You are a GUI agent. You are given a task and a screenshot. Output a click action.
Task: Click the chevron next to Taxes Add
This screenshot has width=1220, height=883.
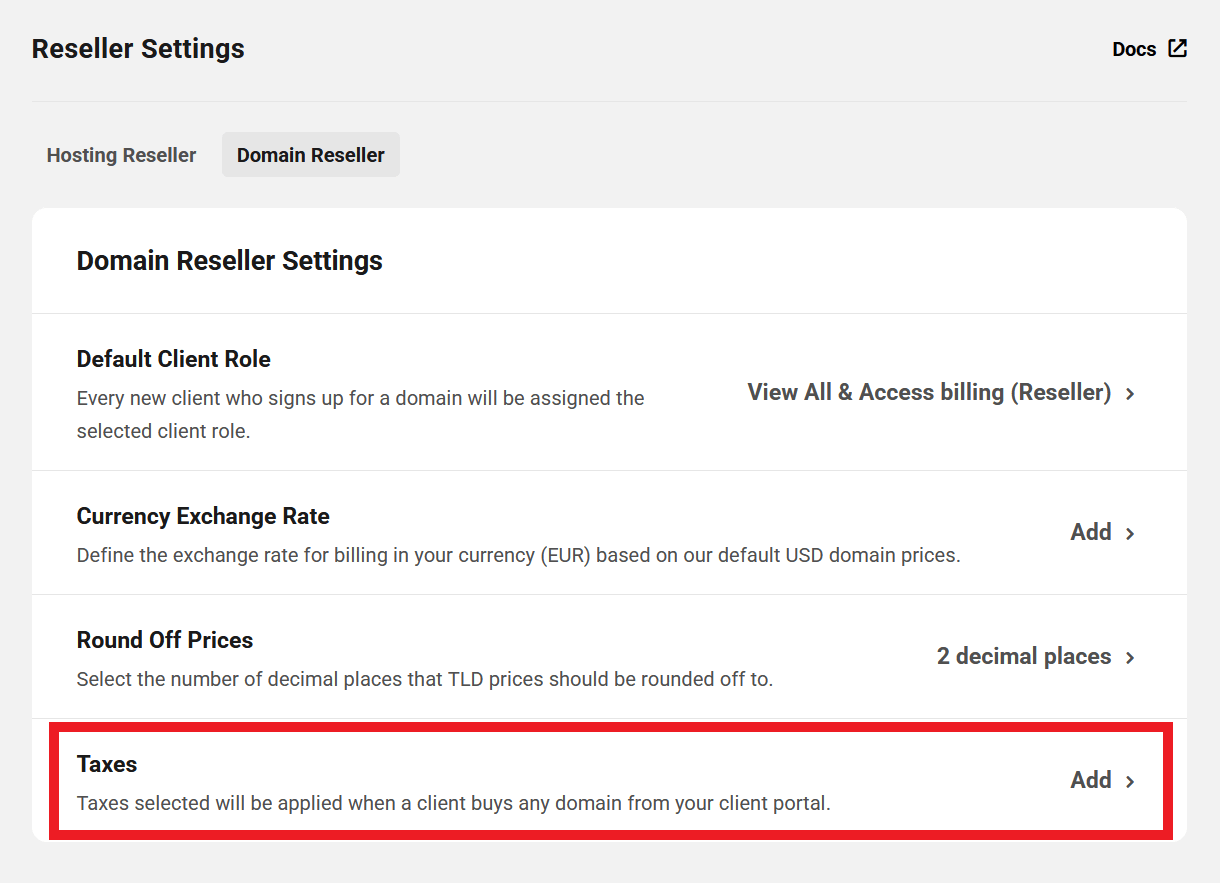(1130, 782)
